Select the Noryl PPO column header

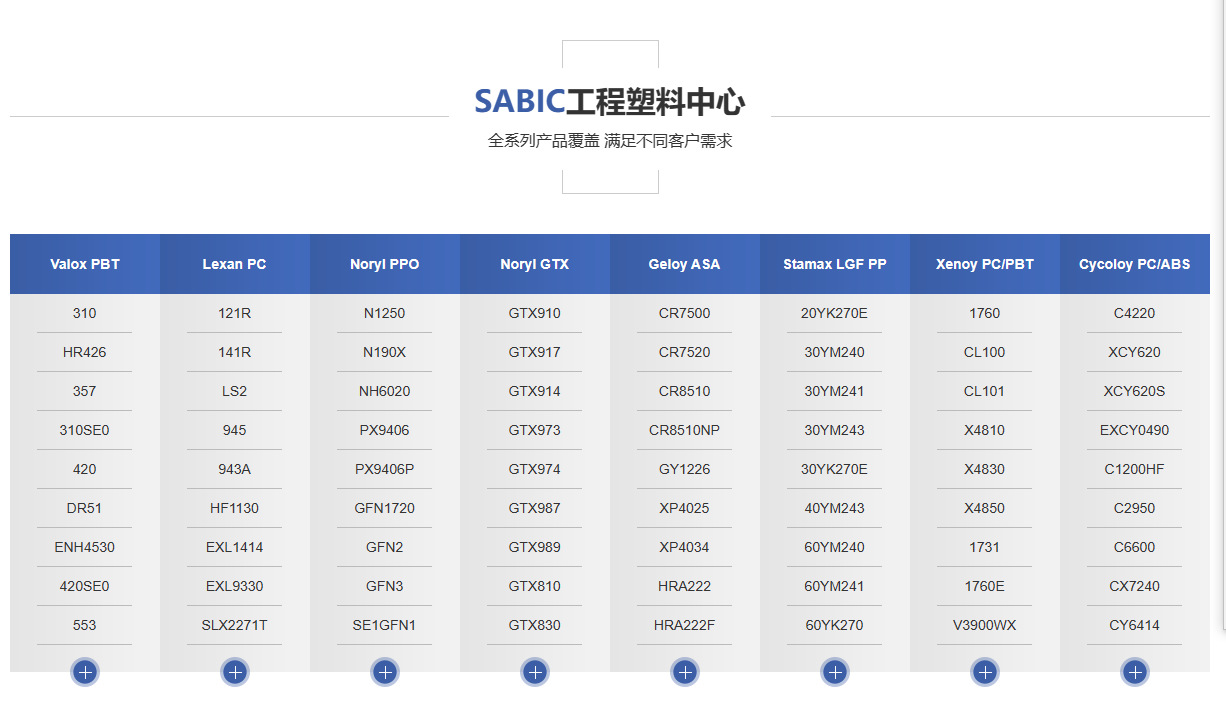[385, 264]
